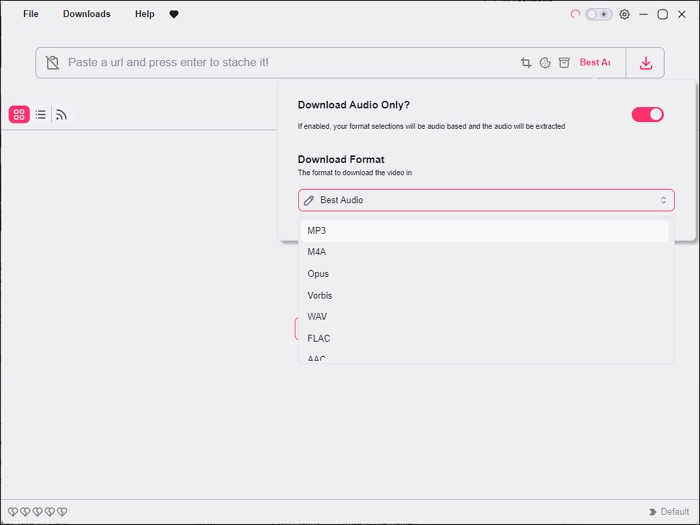Disable the Download Audio Only switch
This screenshot has height=525, width=700.
pos(647,114)
